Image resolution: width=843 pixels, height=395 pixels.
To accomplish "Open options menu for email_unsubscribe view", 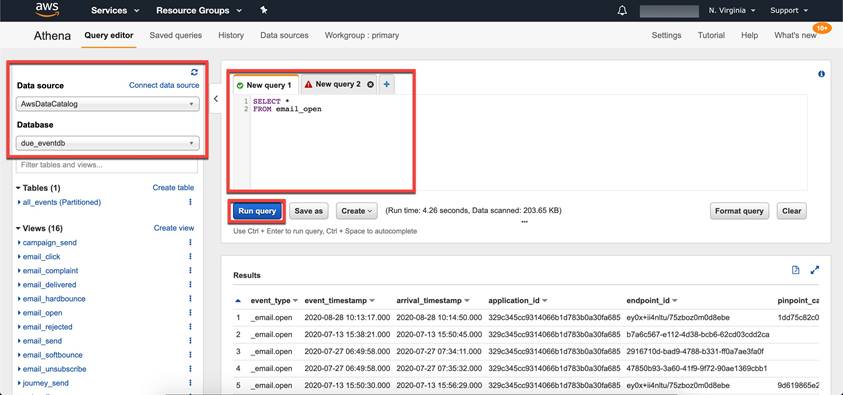I will 190,369.
